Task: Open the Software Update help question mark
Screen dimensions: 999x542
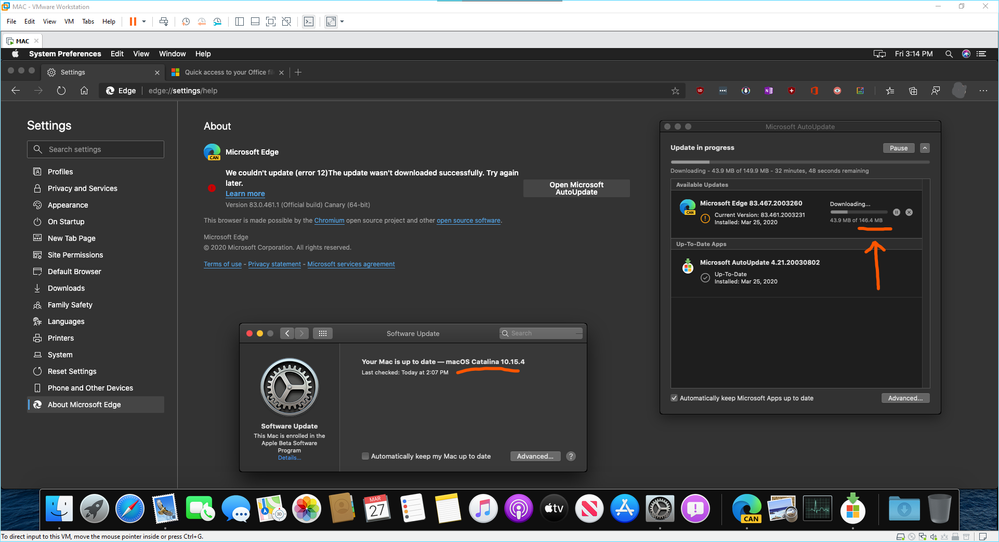Action: [571, 456]
